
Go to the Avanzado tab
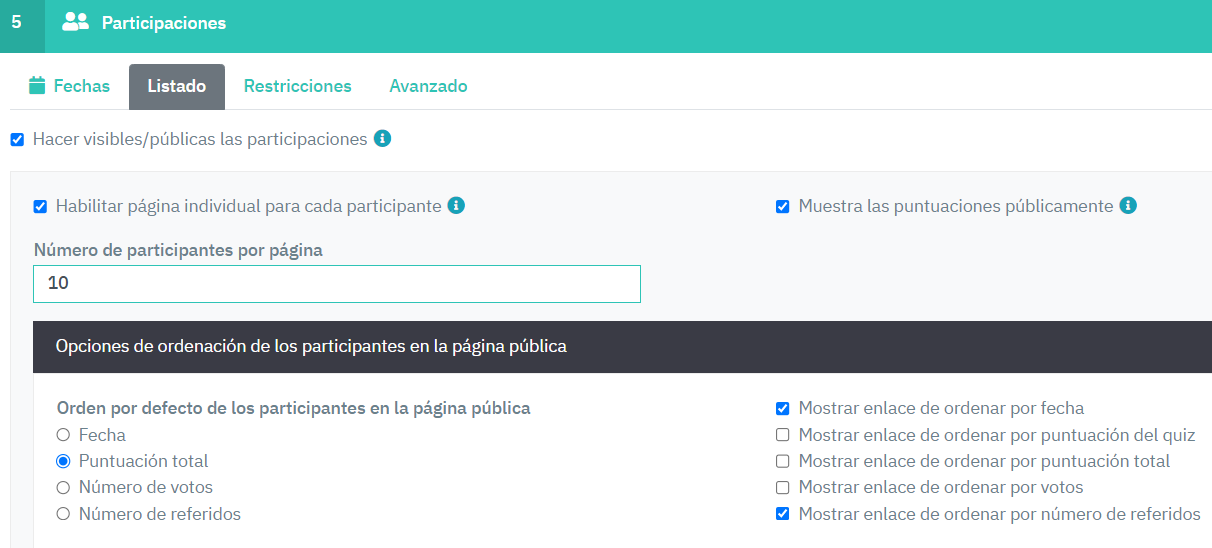pyautogui.click(x=428, y=86)
